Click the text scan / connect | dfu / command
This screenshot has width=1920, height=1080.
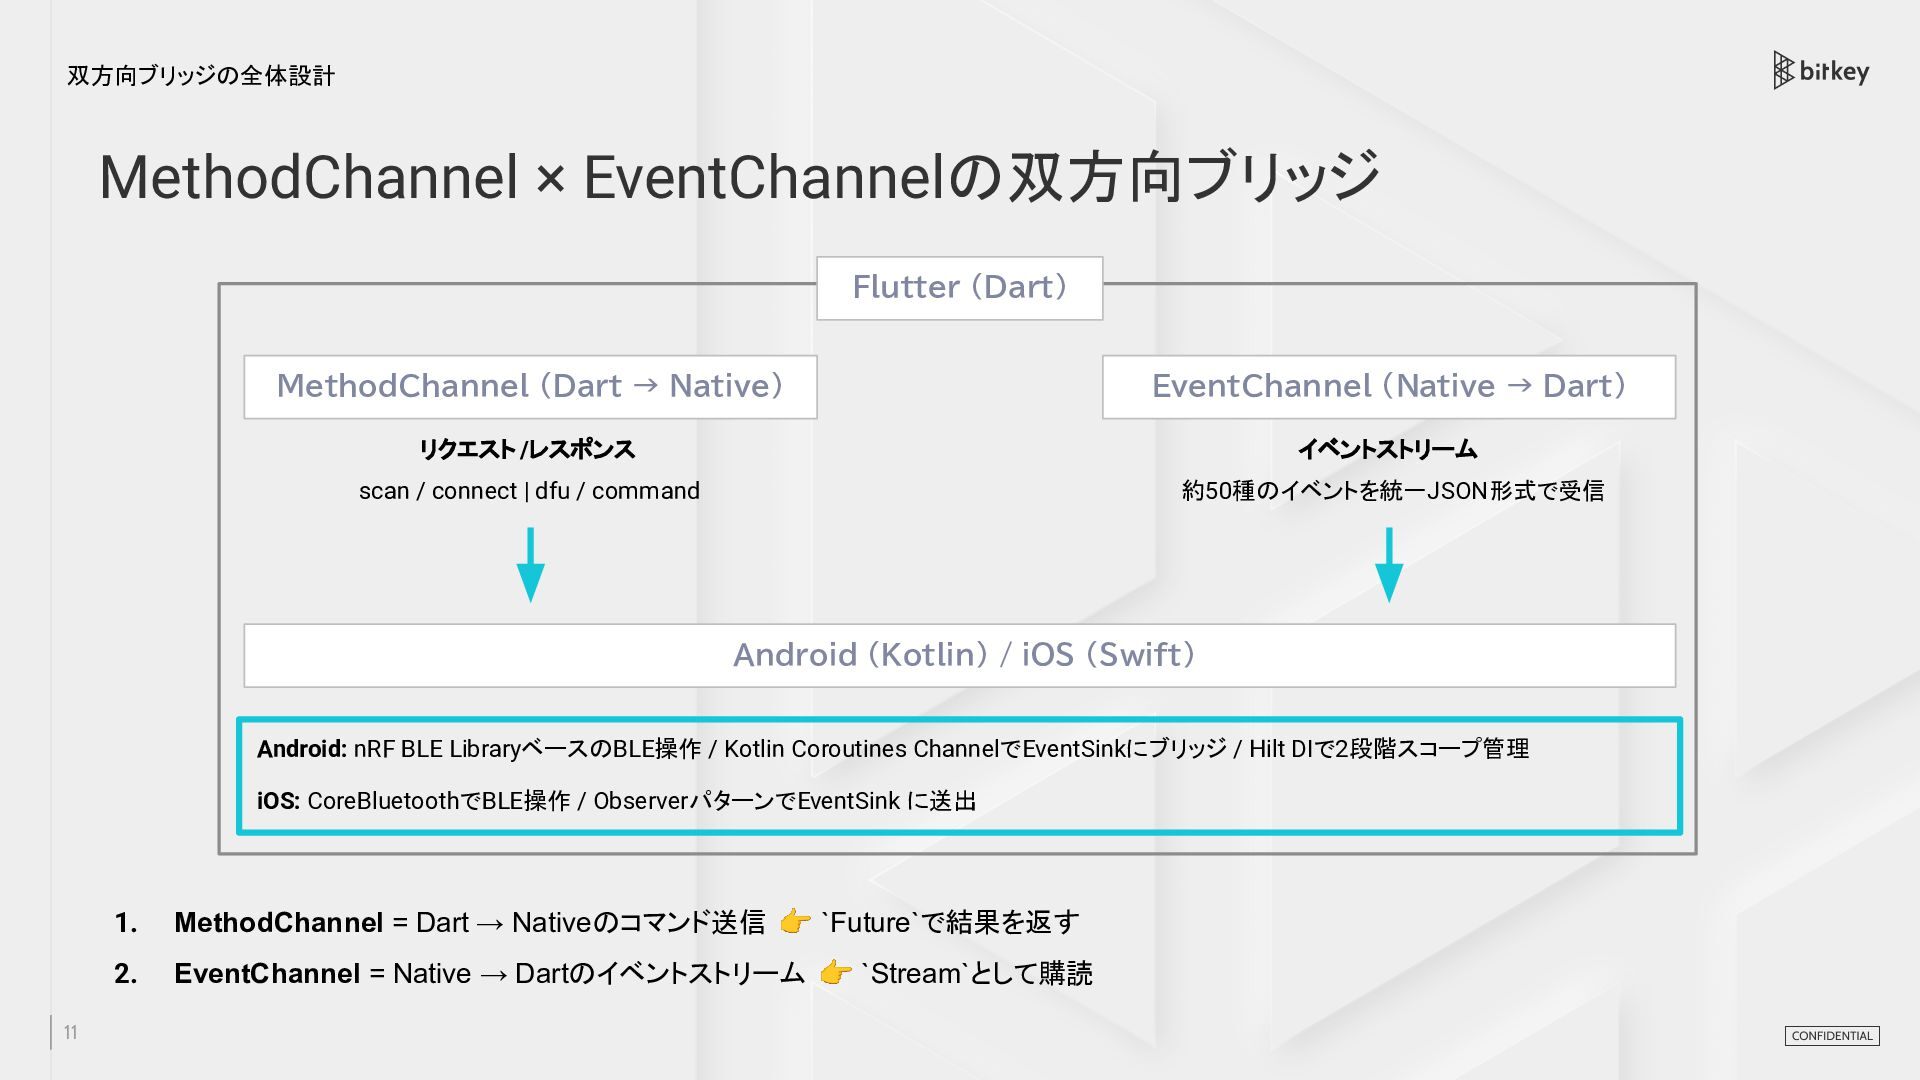(x=529, y=491)
